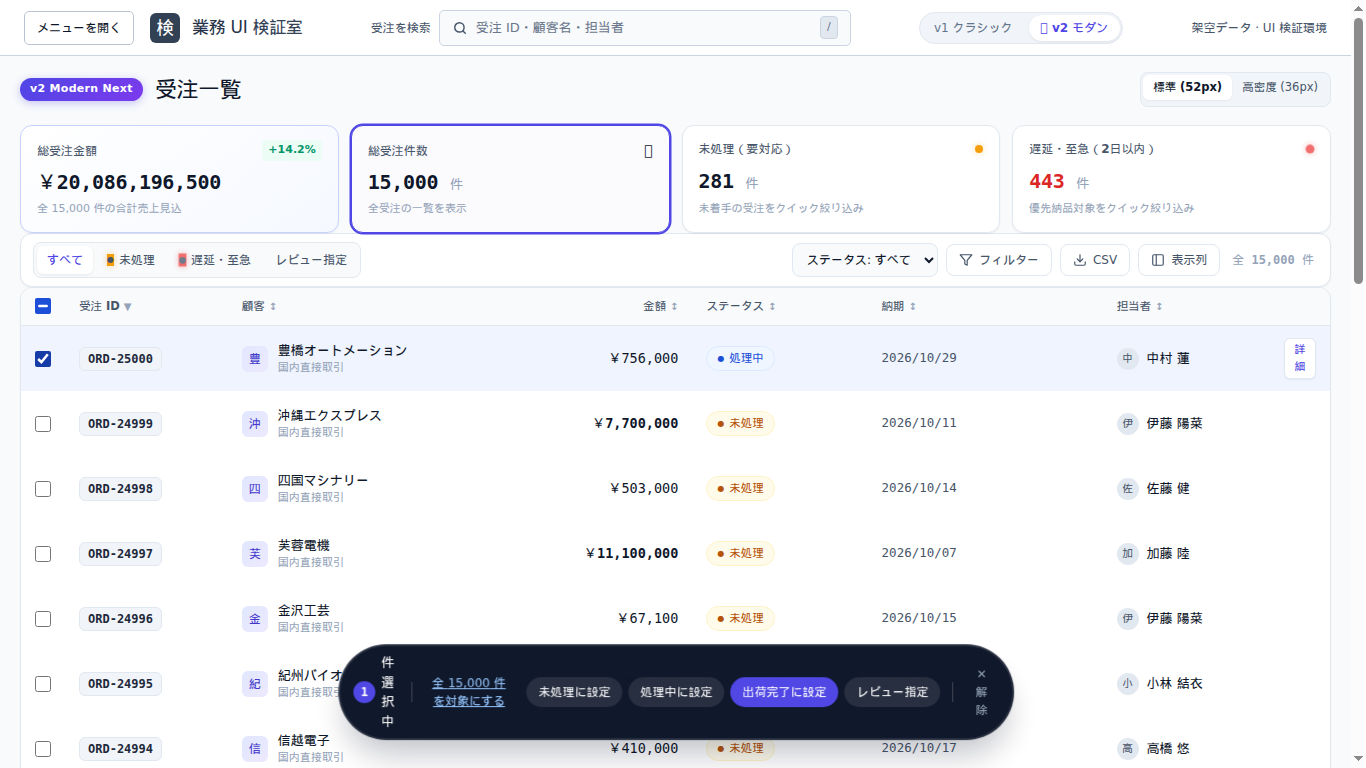The image size is (1366, 768).
Task: Sort by 担当者 column header
Action: pyautogui.click(x=1140, y=306)
